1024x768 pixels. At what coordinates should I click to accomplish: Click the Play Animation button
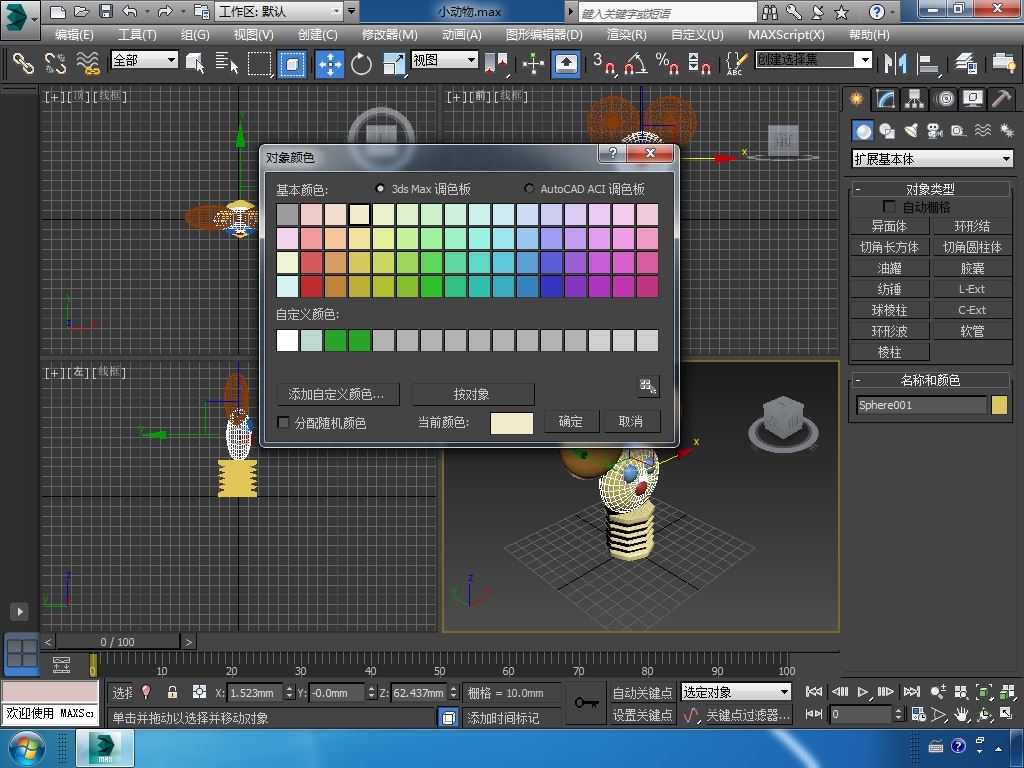(863, 692)
